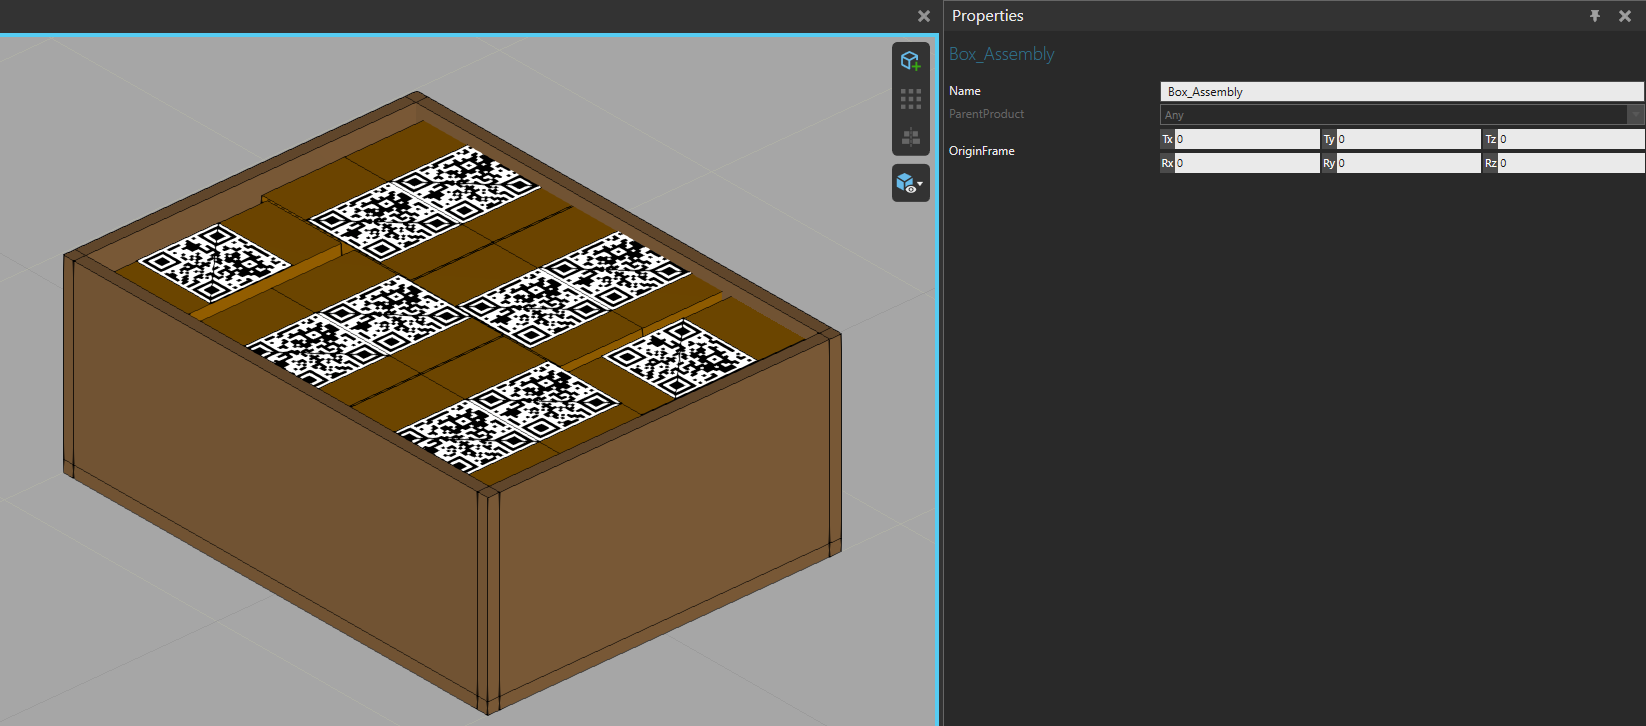The height and width of the screenshot is (726, 1646).
Task: Click the mirror parts icon in the viewport toolbar
Action: point(910,137)
